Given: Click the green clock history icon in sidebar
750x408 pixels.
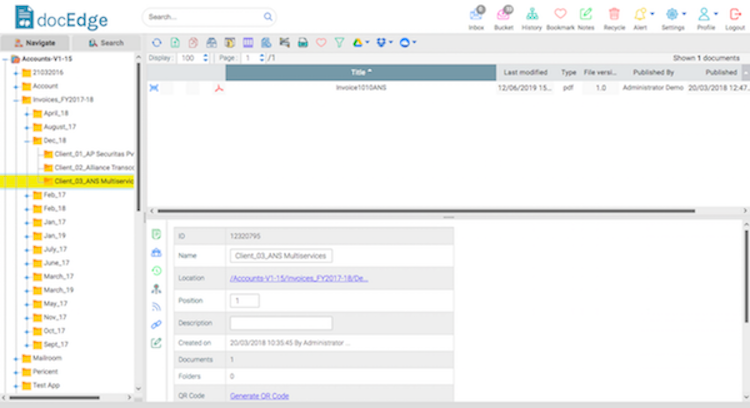Looking at the screenshot, I should (x=156, y=271).
